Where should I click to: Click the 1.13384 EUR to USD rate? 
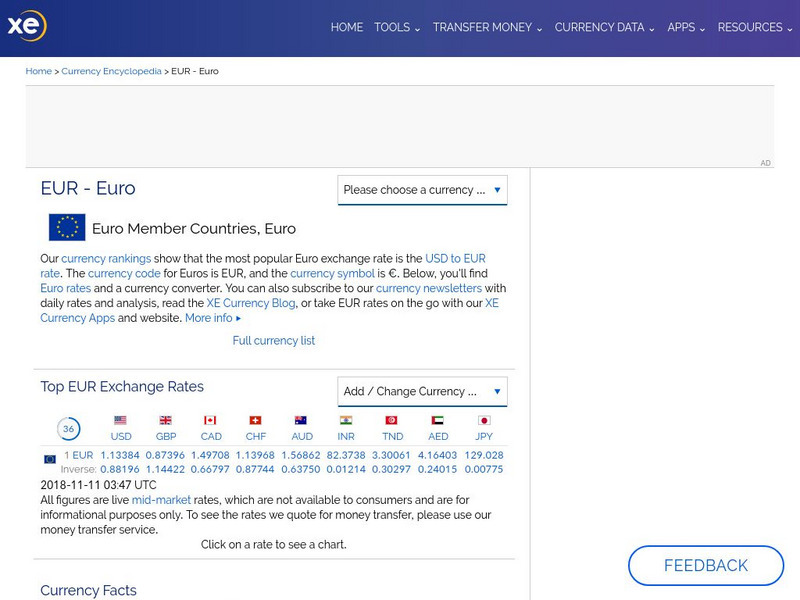(x=120, y=455)
